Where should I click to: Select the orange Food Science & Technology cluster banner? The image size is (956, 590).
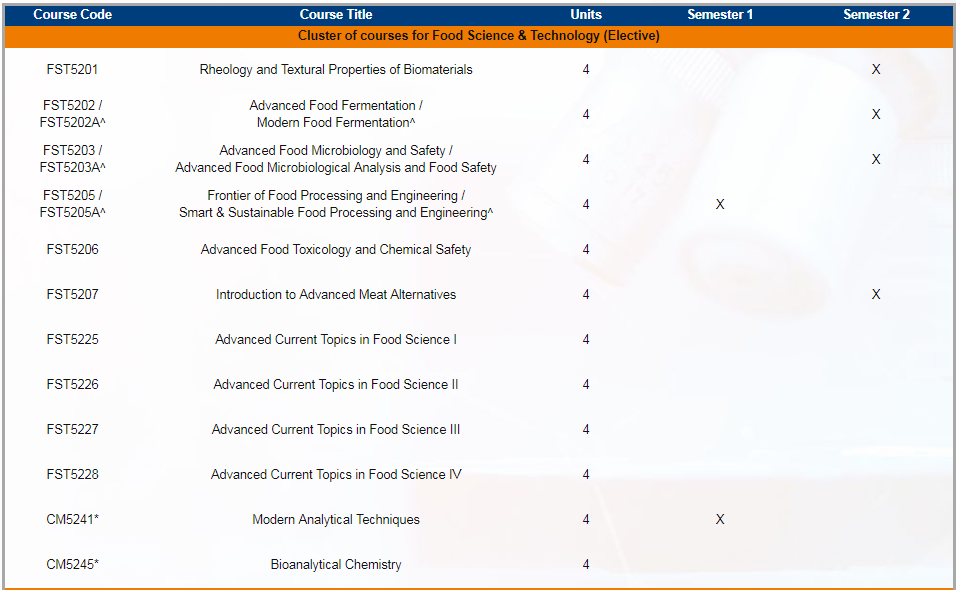click(479, 36)
